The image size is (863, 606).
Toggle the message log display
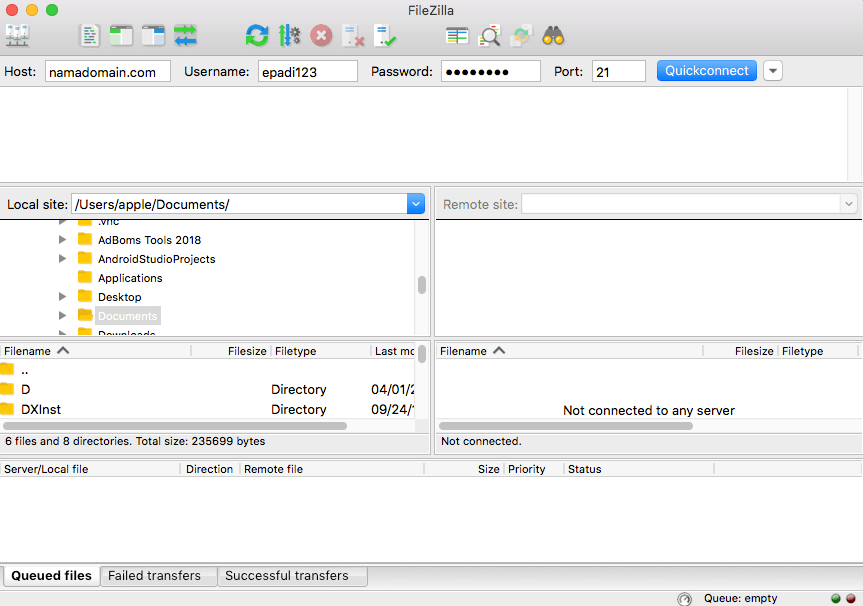(x=90, y=36)
